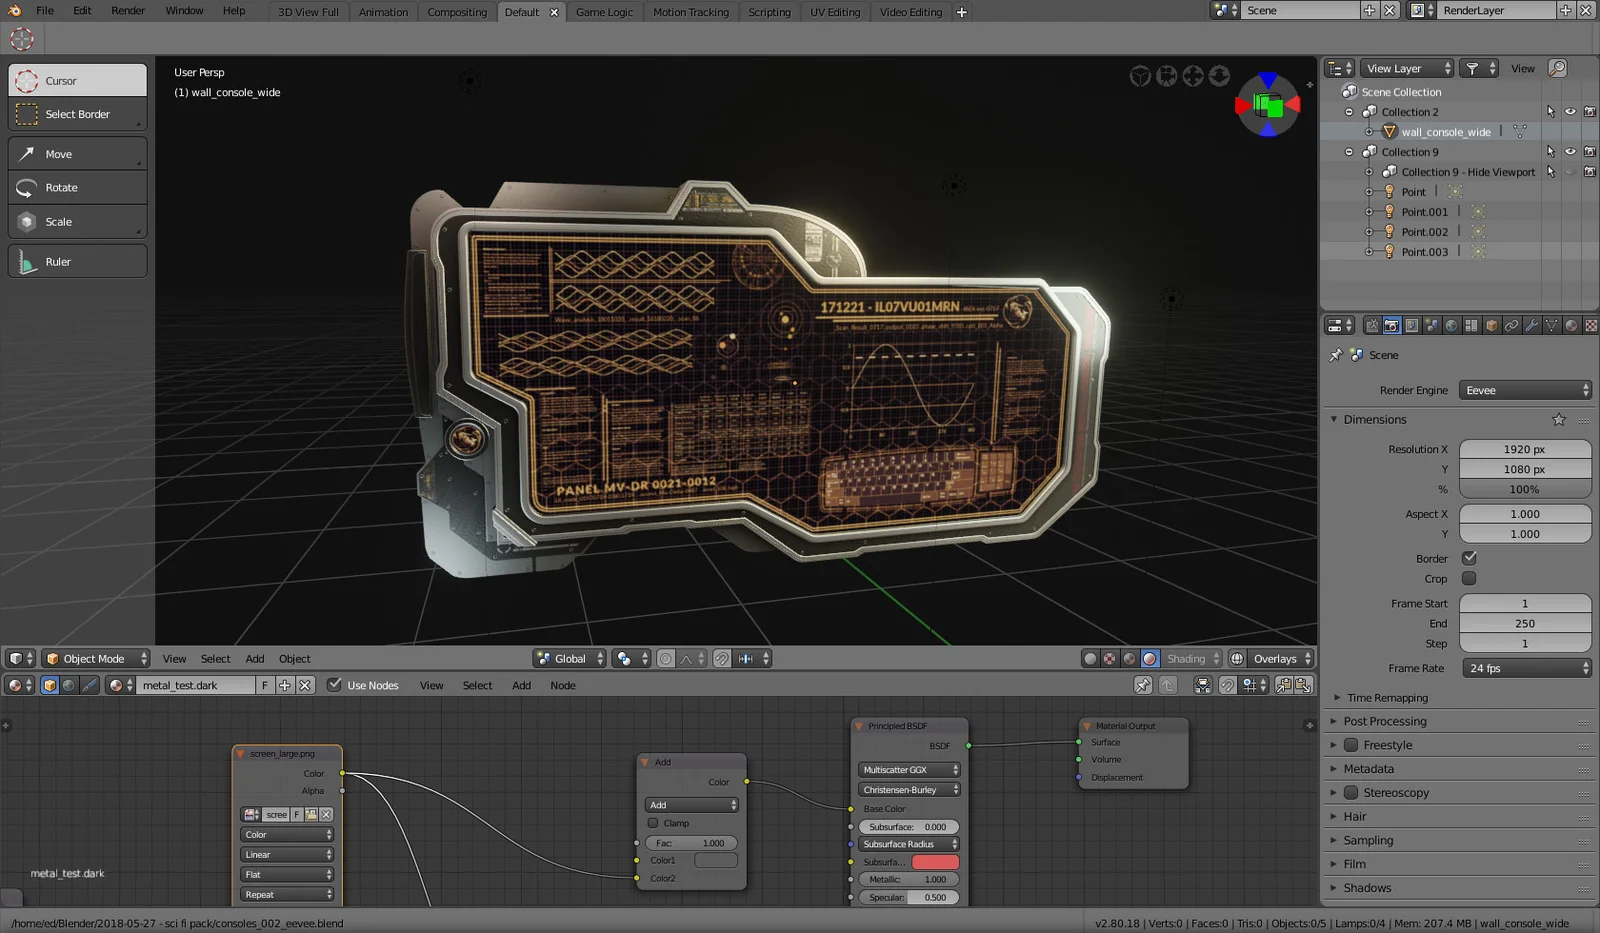
Task: Open the Texture properties tab
Action: (1590, 325)
